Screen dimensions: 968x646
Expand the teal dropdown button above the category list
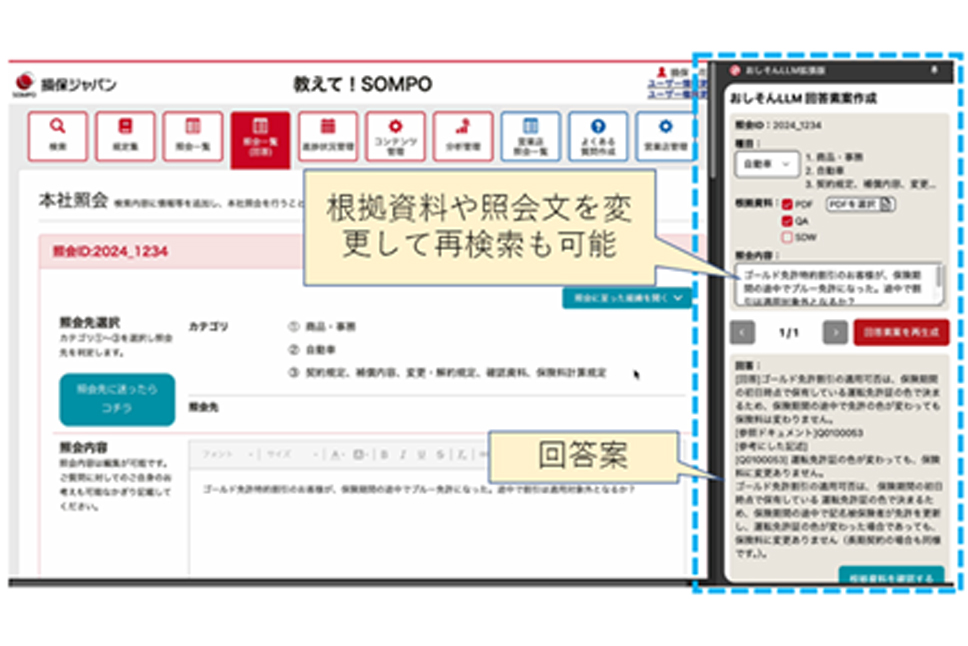627,298
